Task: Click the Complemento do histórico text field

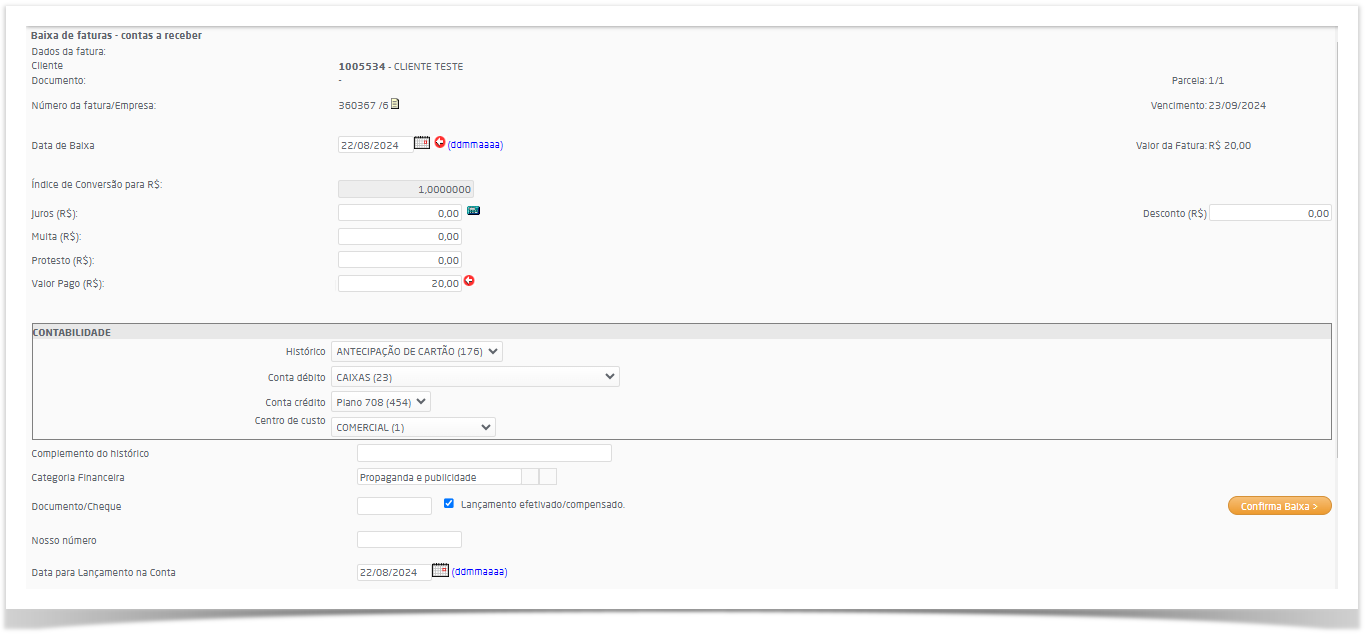Action: tap(484, 453)
